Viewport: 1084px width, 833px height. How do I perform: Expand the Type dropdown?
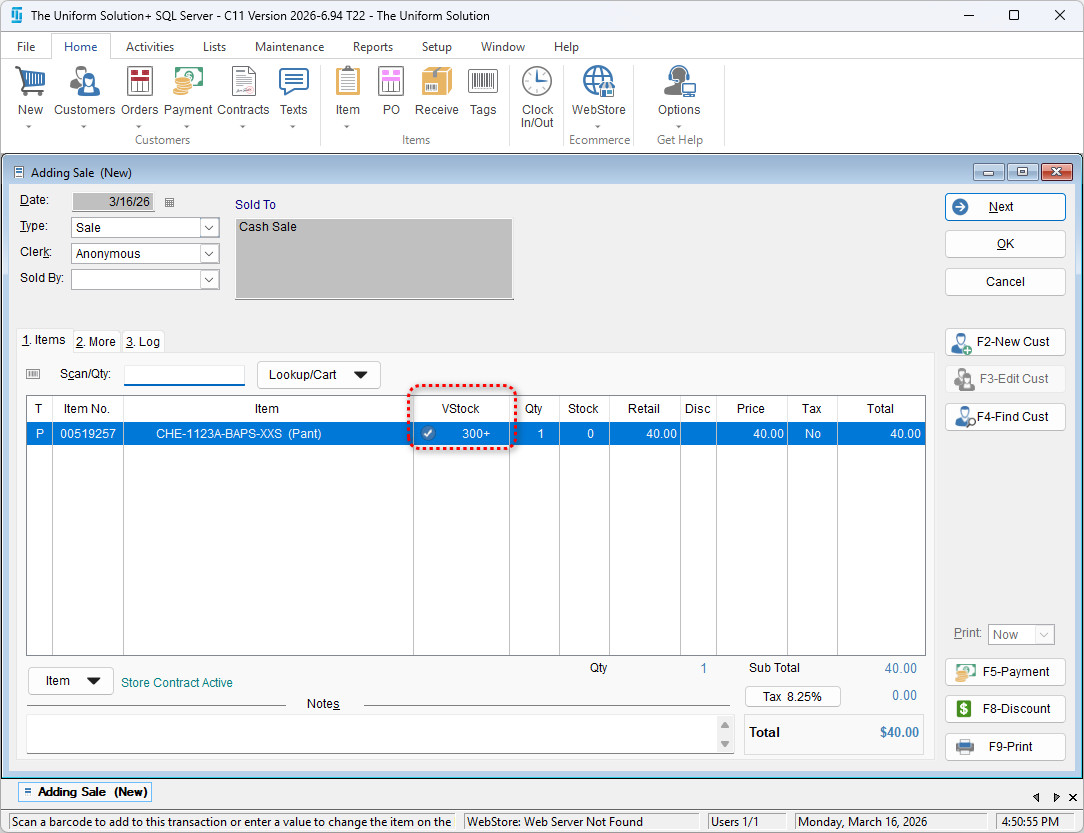click(x=209, y=228)
